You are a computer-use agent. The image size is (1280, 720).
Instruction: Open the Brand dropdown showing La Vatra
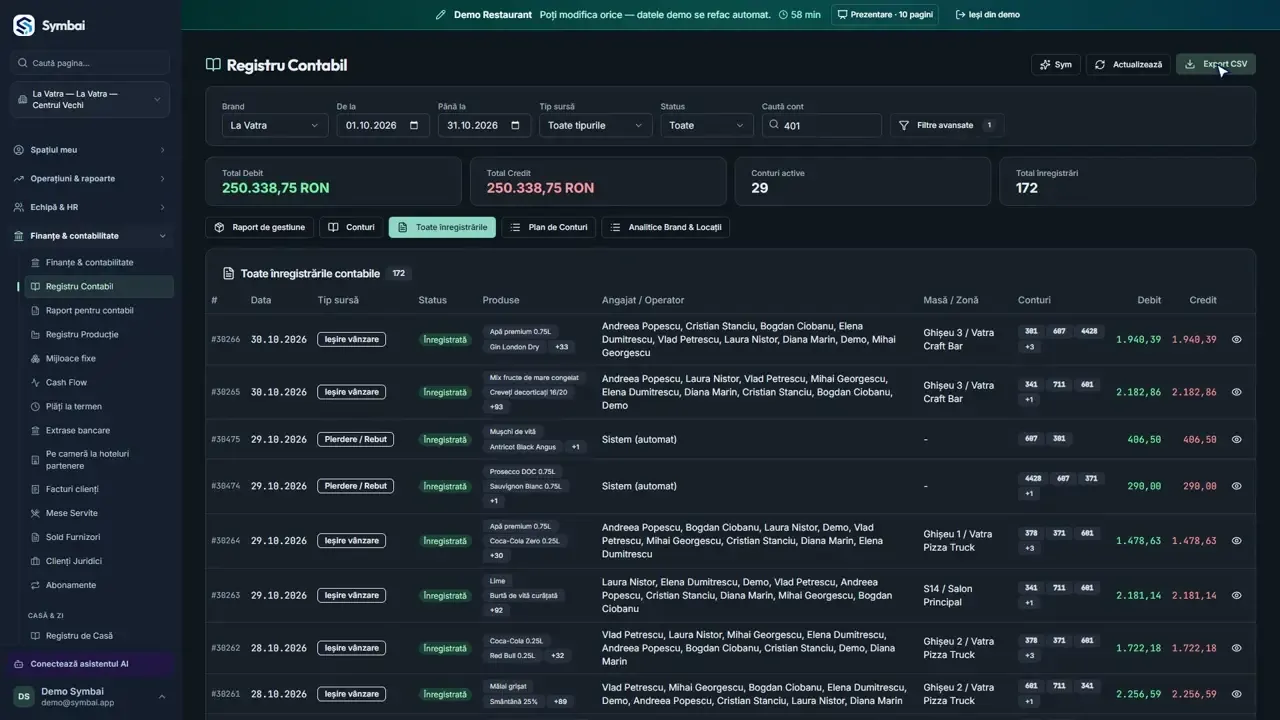tap(275, 125)
